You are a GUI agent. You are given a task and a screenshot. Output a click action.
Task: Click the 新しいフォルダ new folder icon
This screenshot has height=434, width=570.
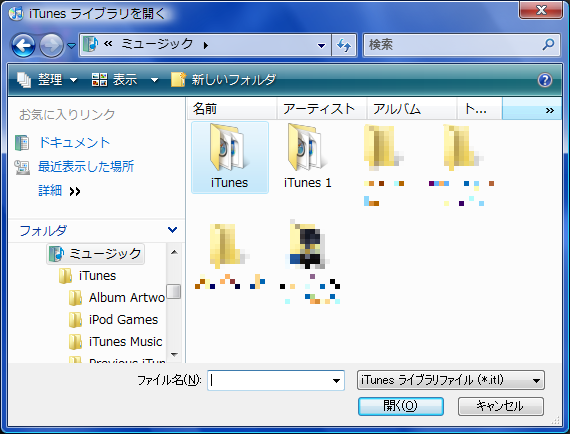click(178, 79)
